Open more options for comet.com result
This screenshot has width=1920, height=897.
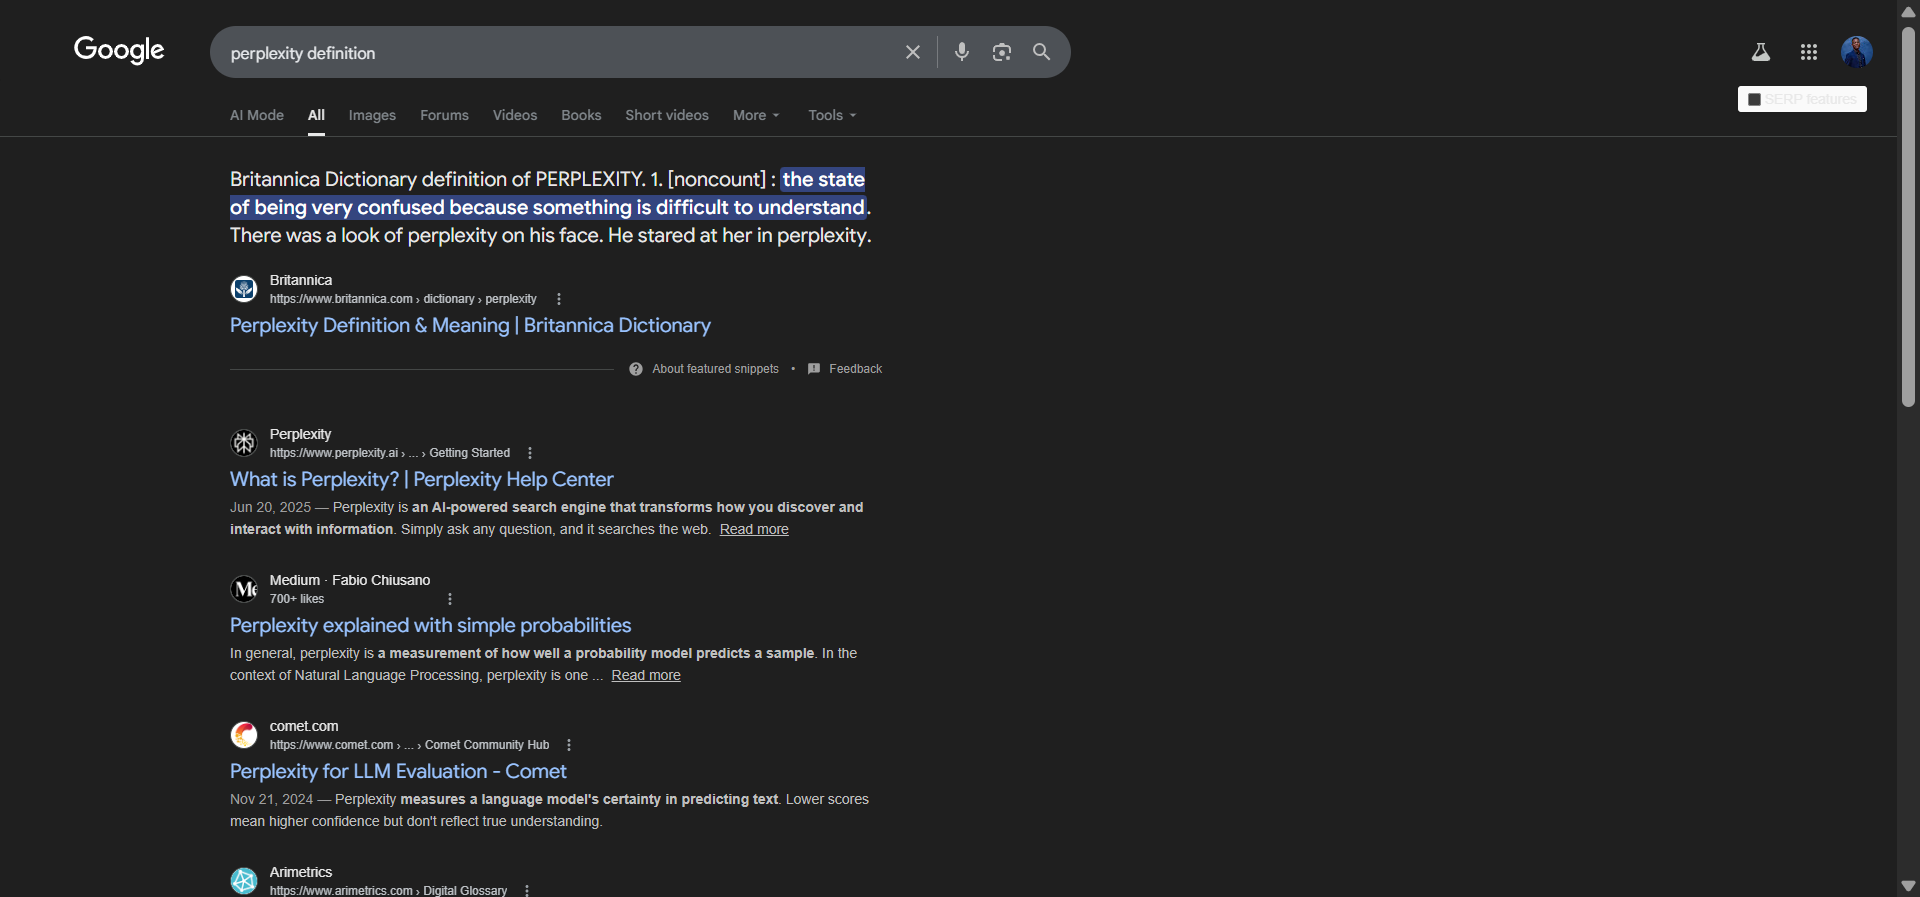tap(569, 745)
